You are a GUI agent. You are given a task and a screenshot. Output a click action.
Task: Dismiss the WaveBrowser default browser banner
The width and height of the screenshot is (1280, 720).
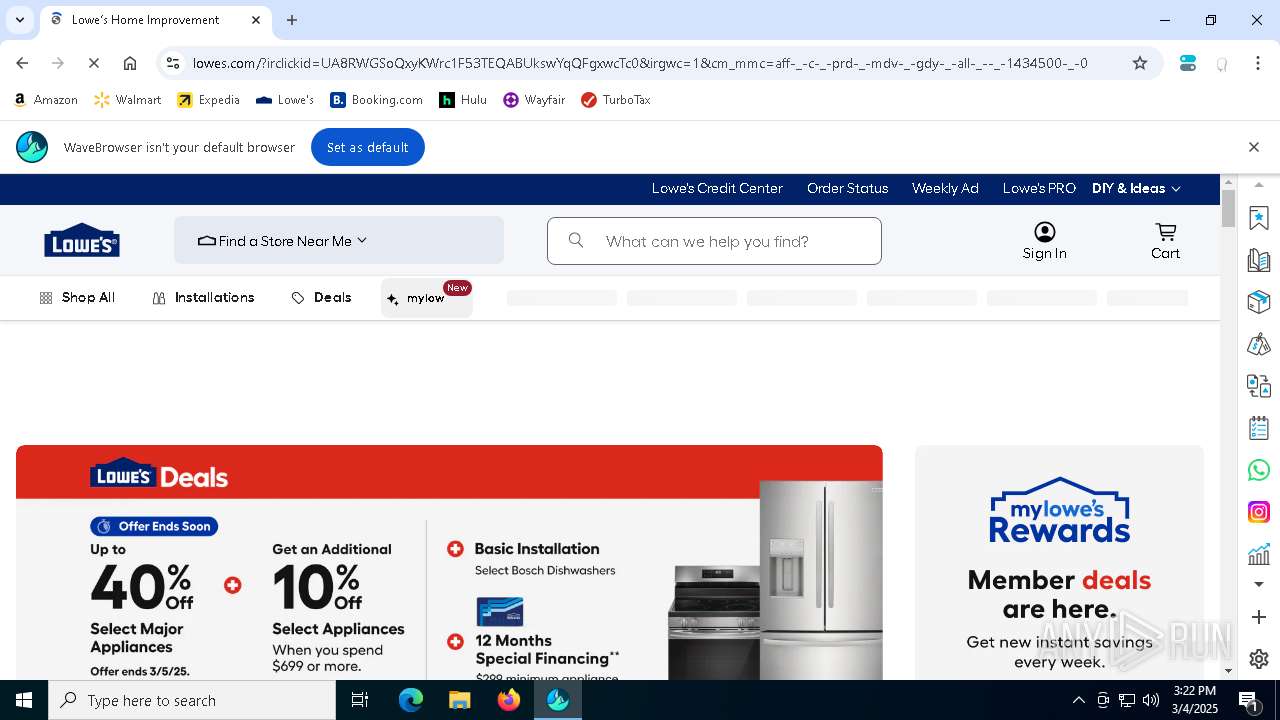coord(1253,147)
